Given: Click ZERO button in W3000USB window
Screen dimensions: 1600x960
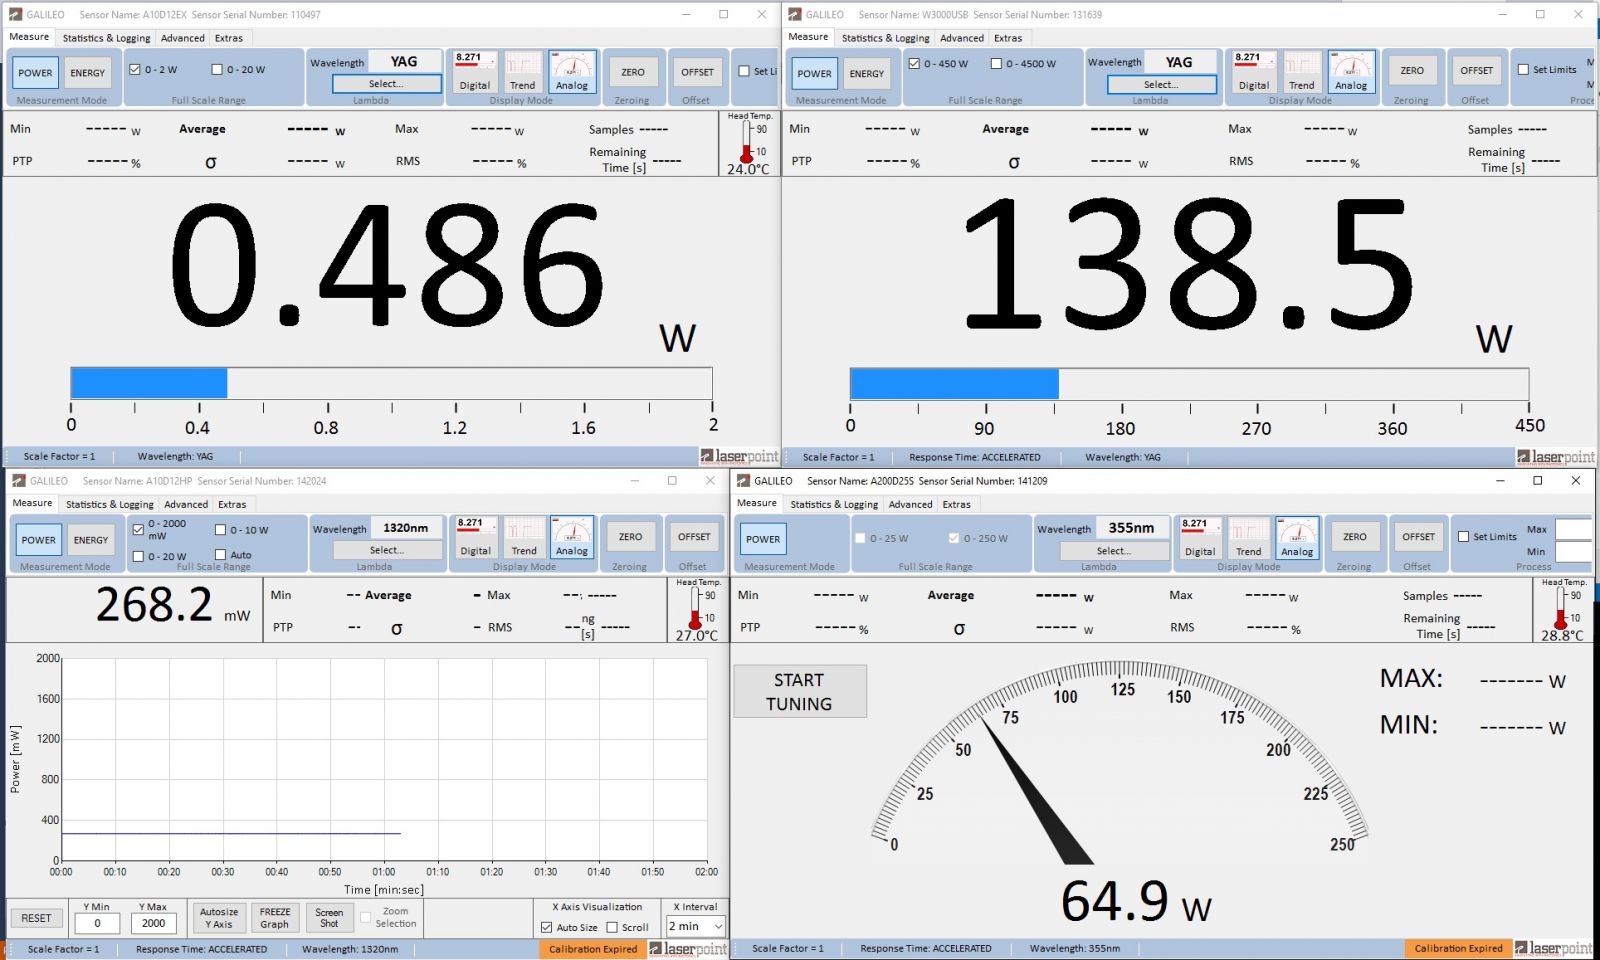Looking at the screenshot, I should pos(1412,71).
